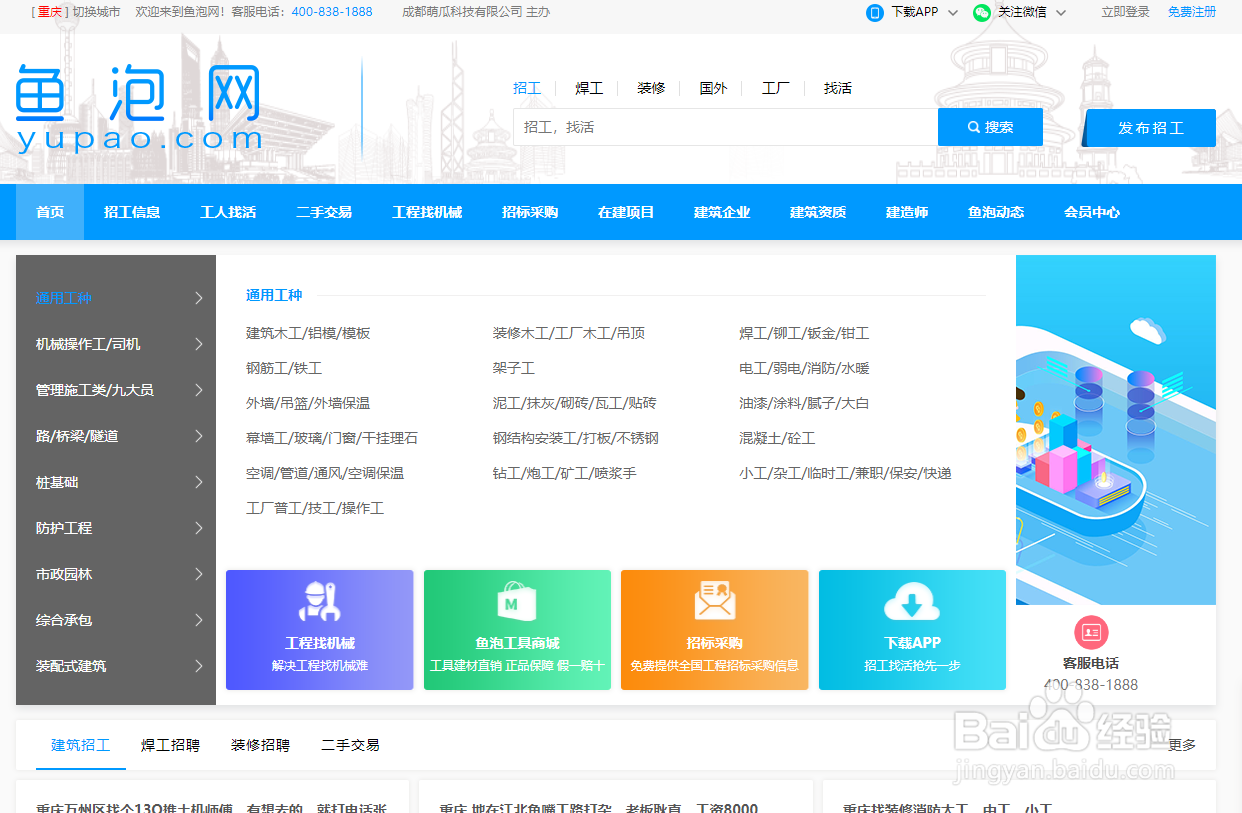The height and width of the screenshot is (813, 1242).
Task: Open 架子工 job type link
Action: (x=514, y=368)
